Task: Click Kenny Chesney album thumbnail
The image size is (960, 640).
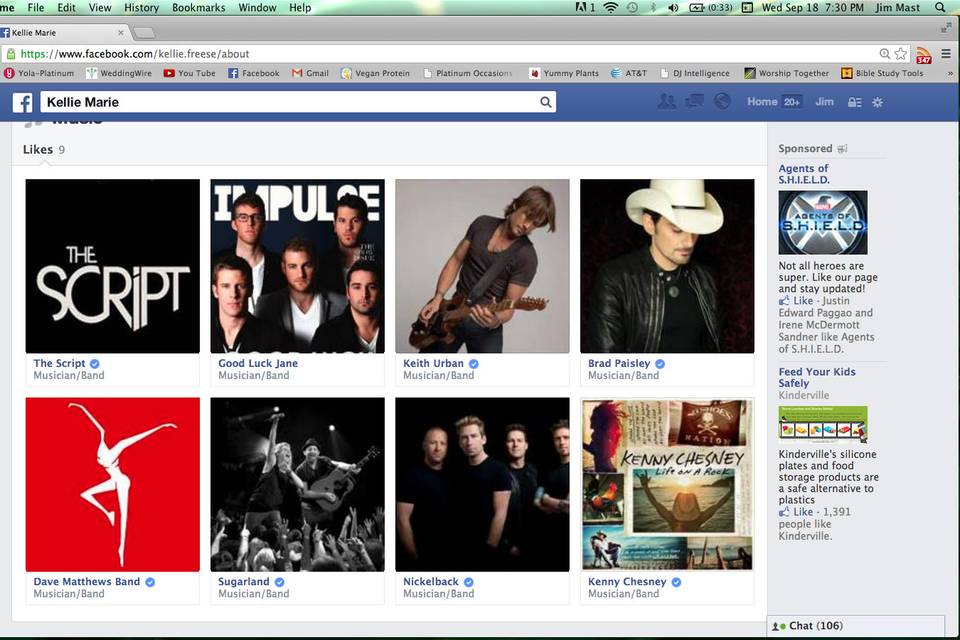Action: pyautogui.click(x=667, y=484)
